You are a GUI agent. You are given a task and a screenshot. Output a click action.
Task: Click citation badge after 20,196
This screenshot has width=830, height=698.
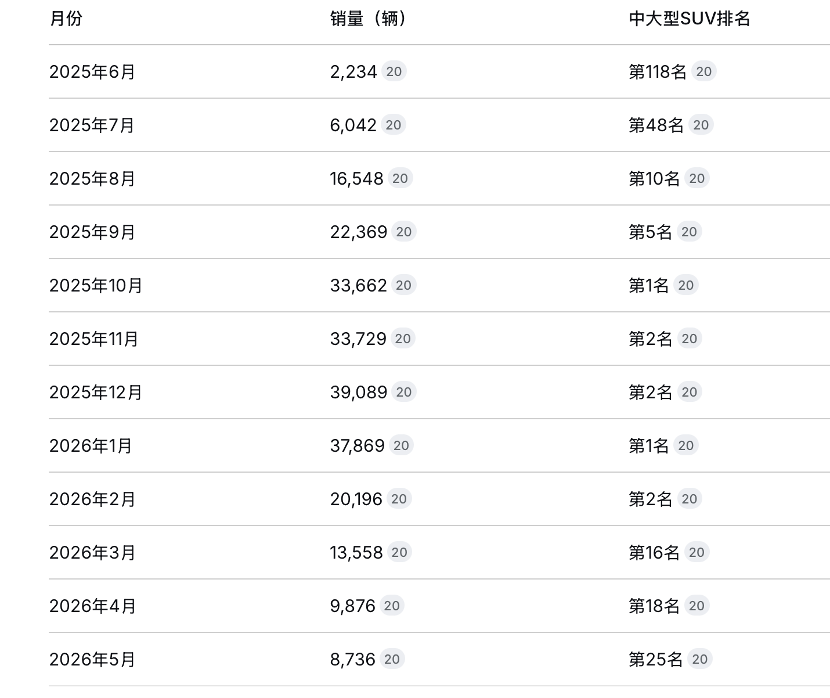(399, 498)
